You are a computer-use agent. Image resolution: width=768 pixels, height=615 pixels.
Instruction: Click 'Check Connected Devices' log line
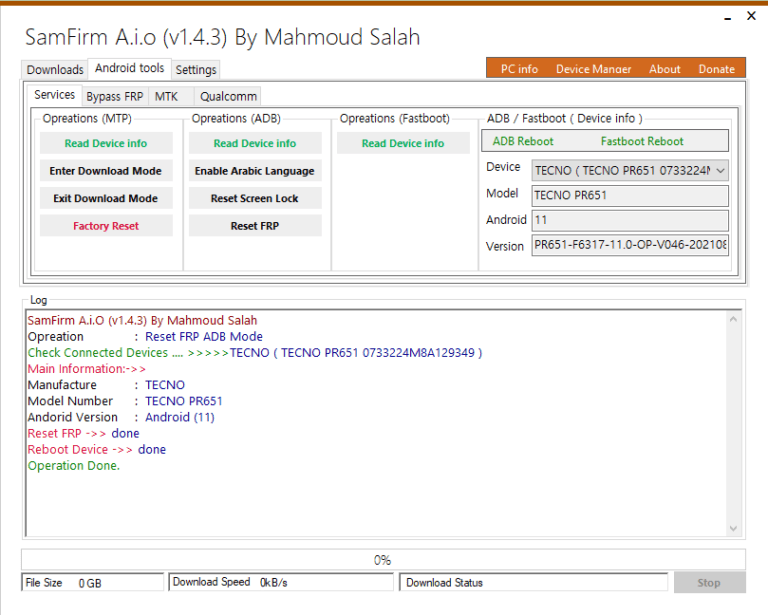[x=255, y=353]
